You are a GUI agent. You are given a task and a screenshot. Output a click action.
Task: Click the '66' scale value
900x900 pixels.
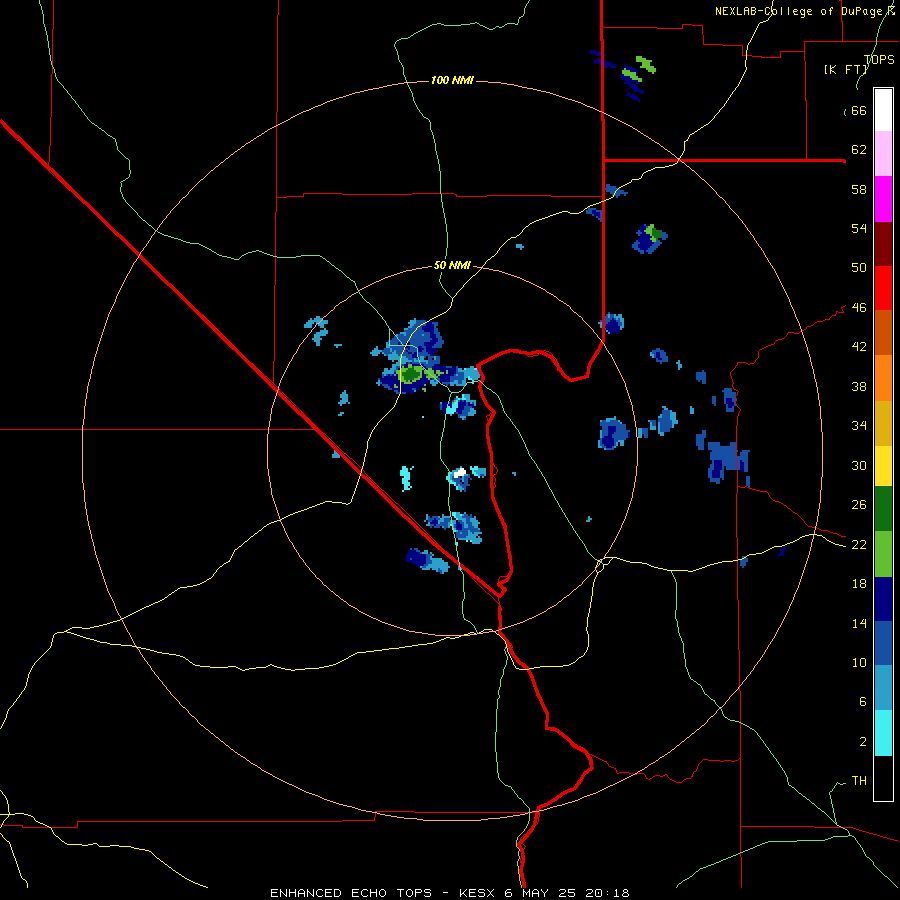859,110
